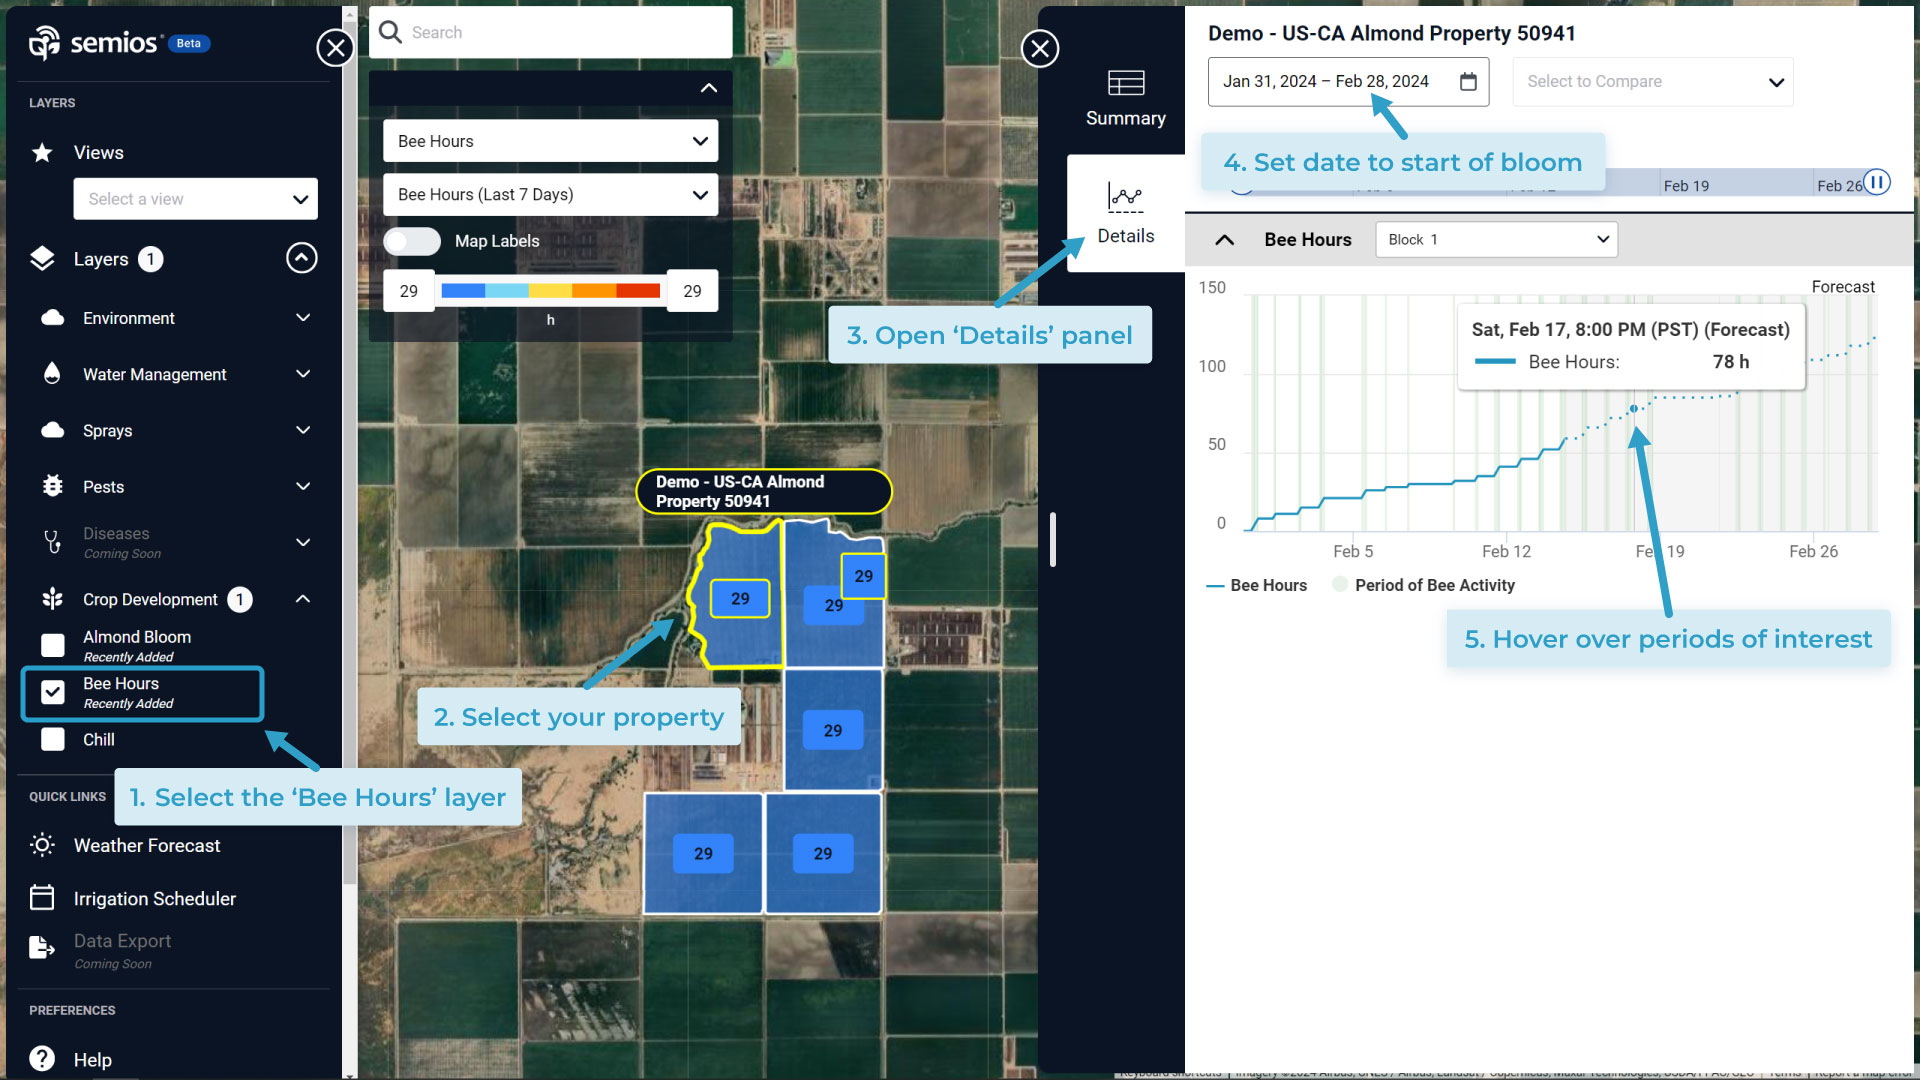
Task: Click the legend minimum value box
Action: (409, 291)
